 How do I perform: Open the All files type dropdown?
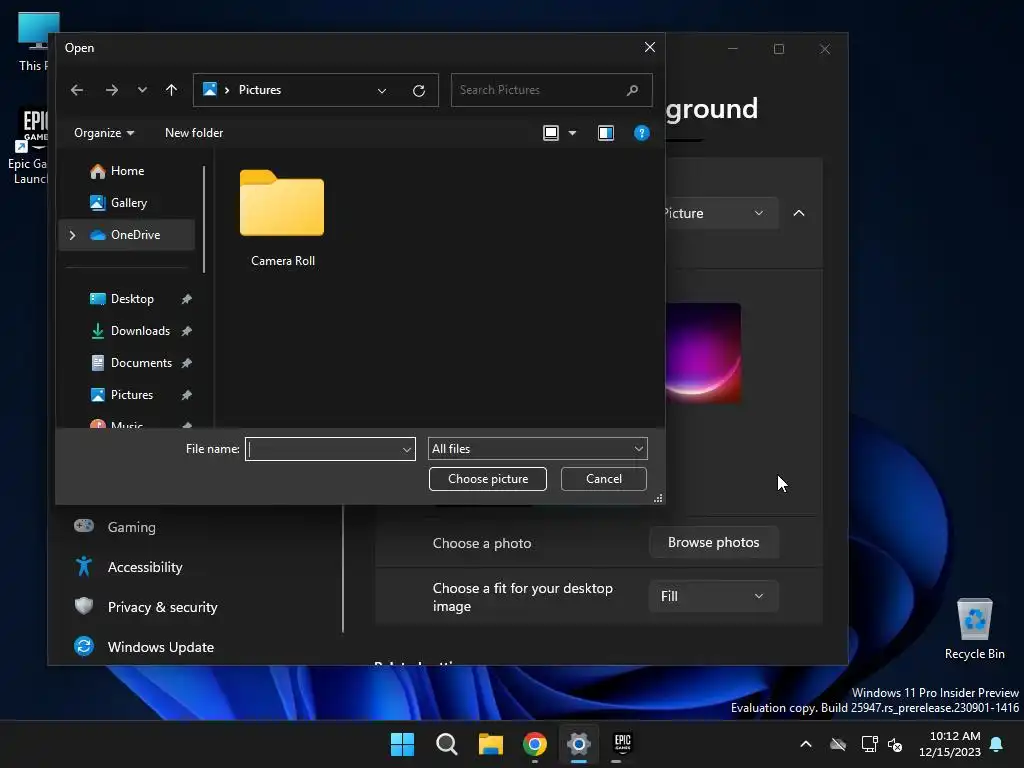click(x=537, y=449)
